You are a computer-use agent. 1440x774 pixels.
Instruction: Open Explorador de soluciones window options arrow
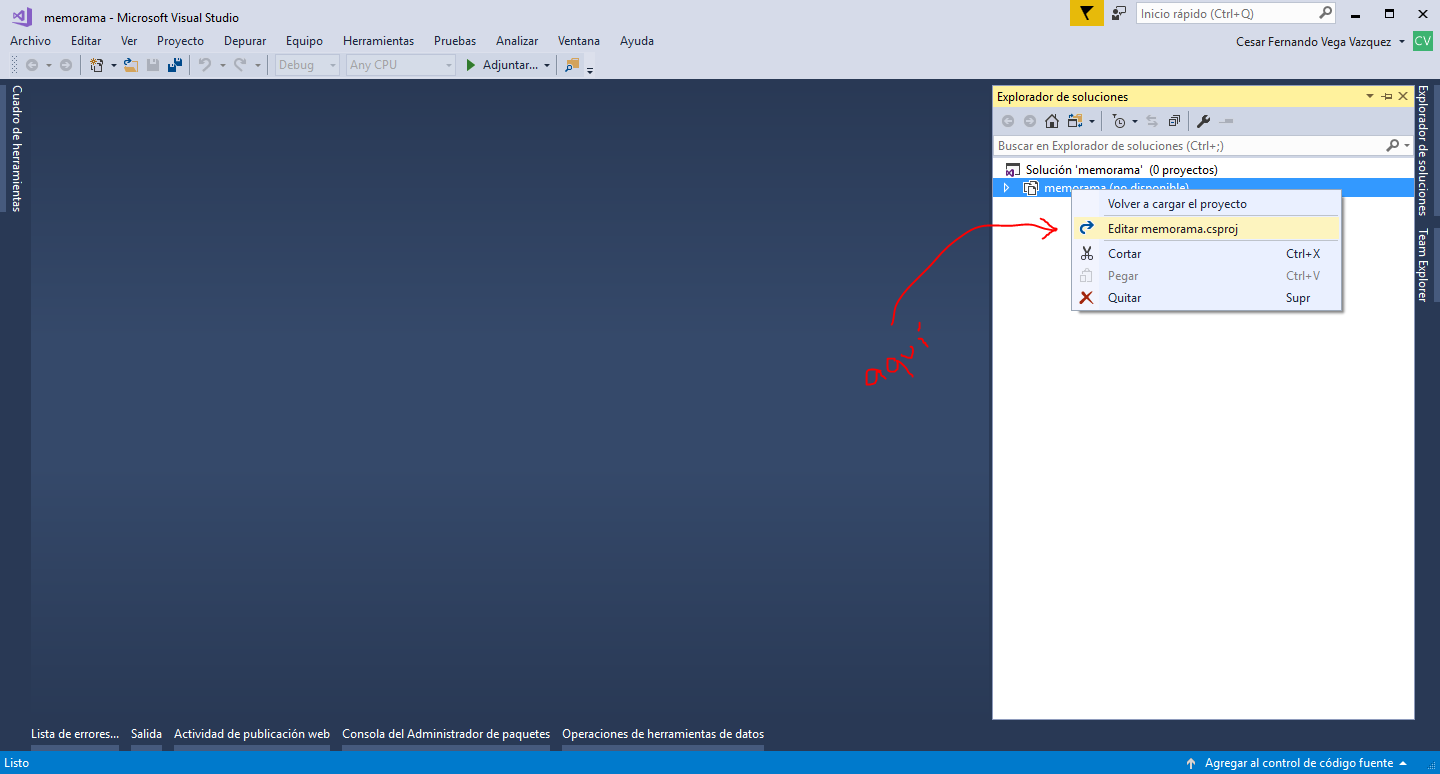click(1370, 96)
